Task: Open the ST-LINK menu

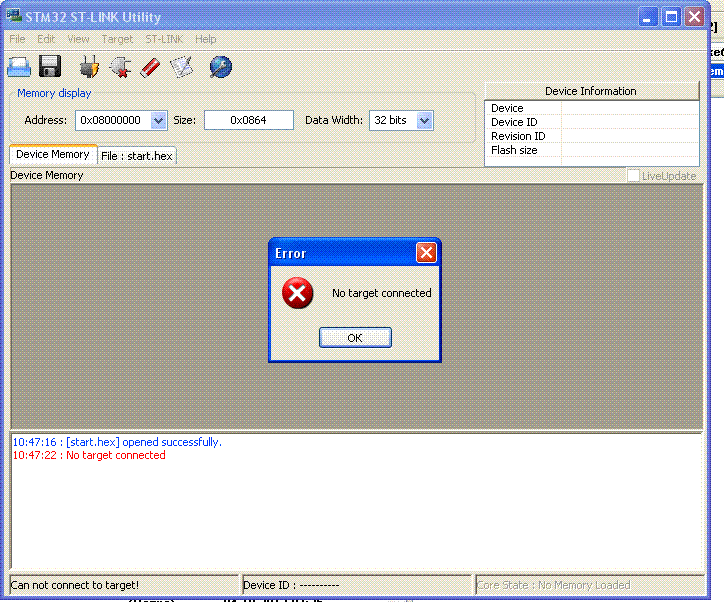Action: 164,39
